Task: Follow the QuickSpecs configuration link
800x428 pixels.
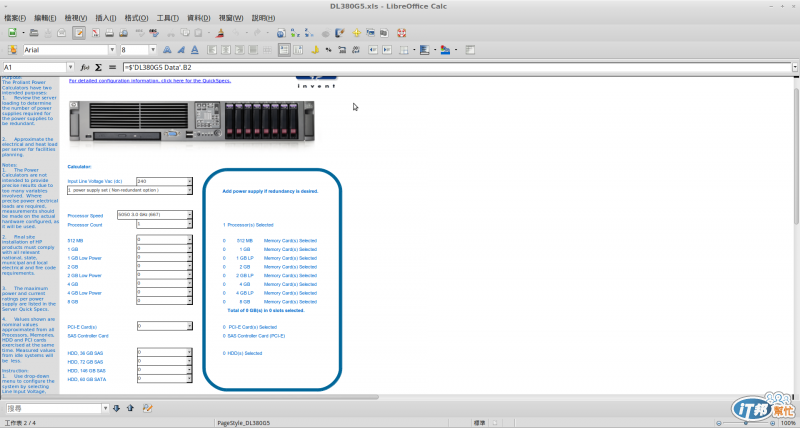Action: point(150,81)
